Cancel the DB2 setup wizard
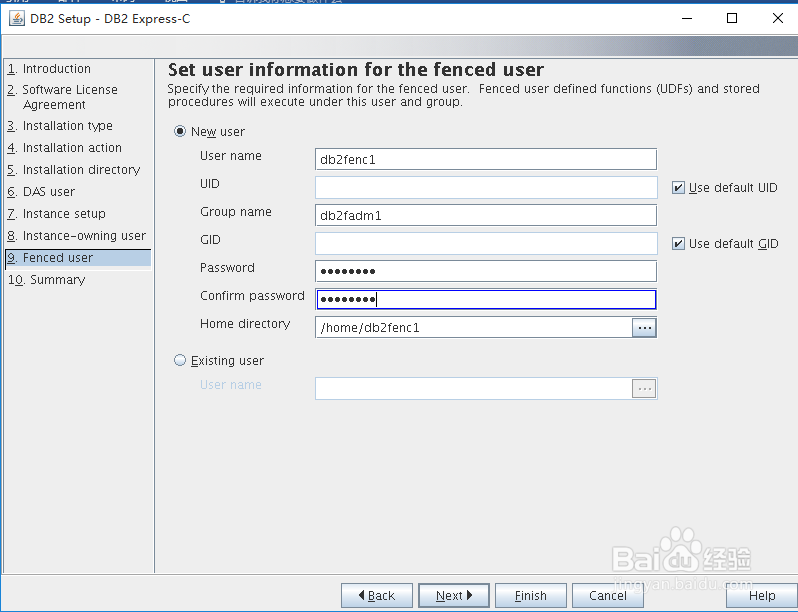This screenshot has width=798, height=612. tap(608, 595)
